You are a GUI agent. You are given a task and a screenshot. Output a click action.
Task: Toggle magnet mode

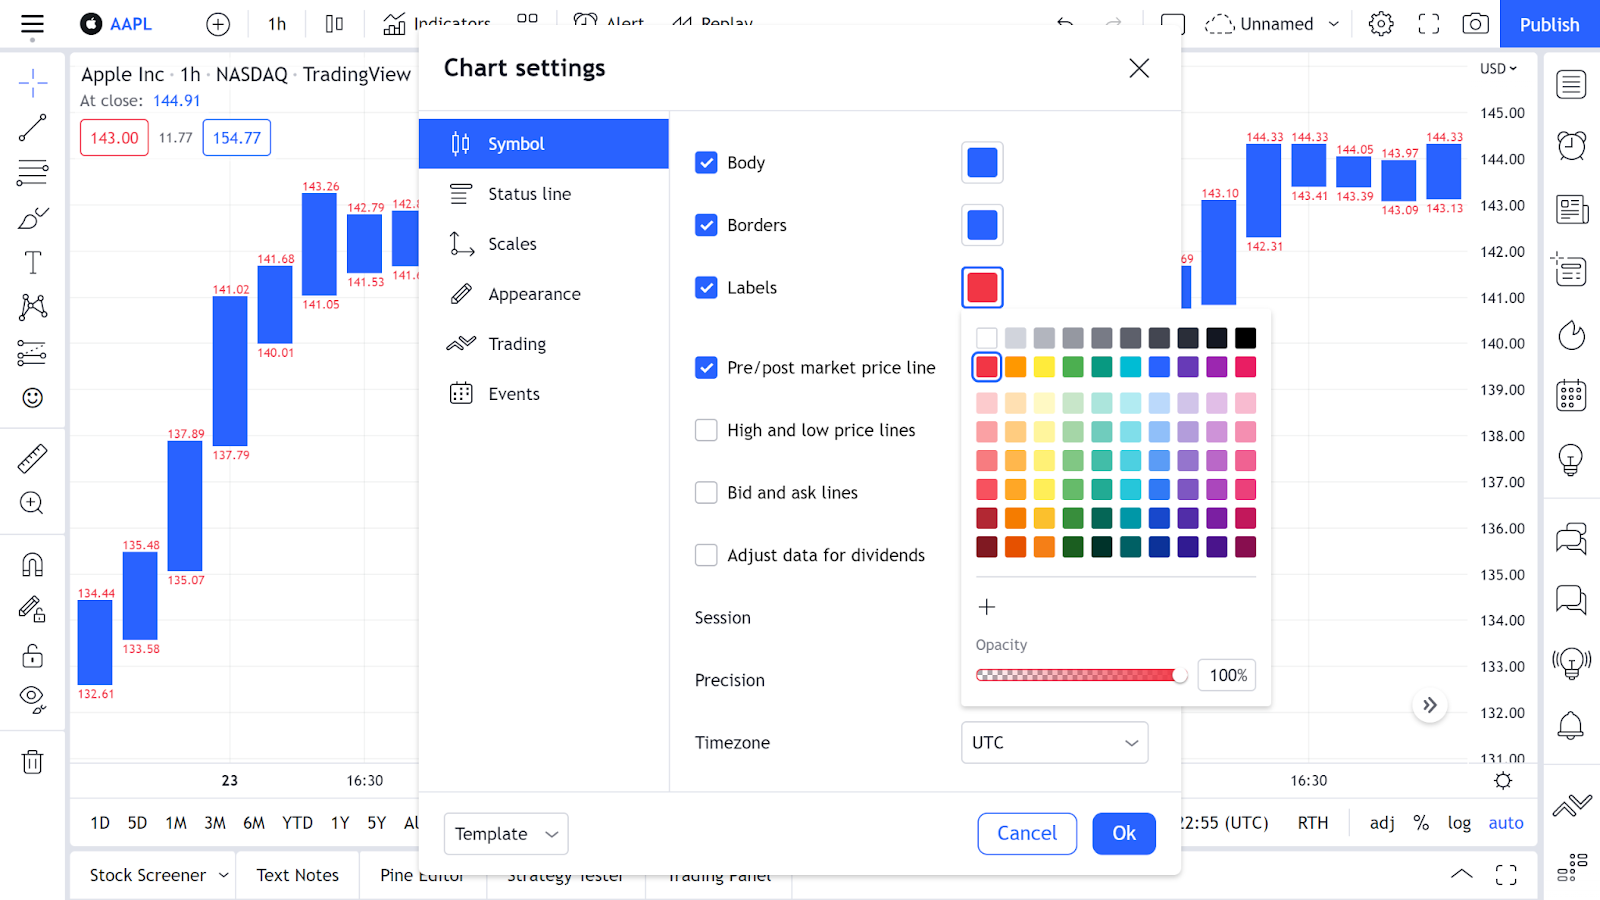32,565
